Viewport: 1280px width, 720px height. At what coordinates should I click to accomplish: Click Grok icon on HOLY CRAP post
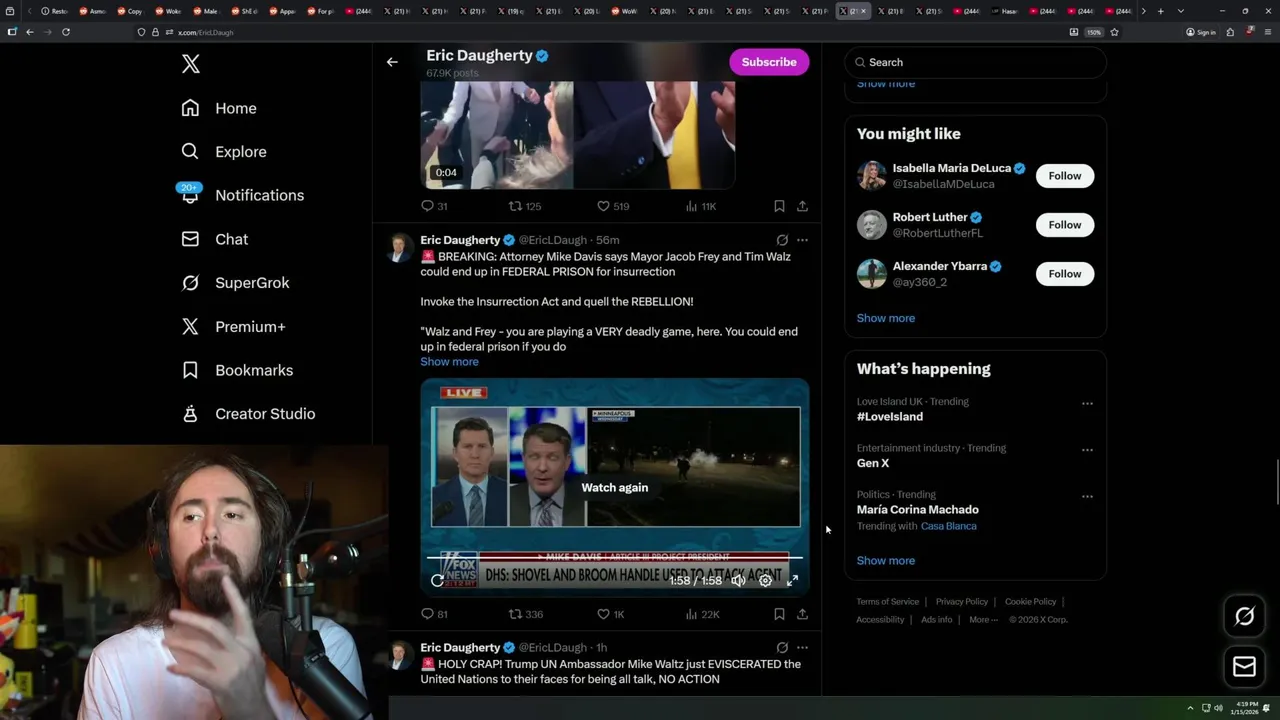(782, 648)
